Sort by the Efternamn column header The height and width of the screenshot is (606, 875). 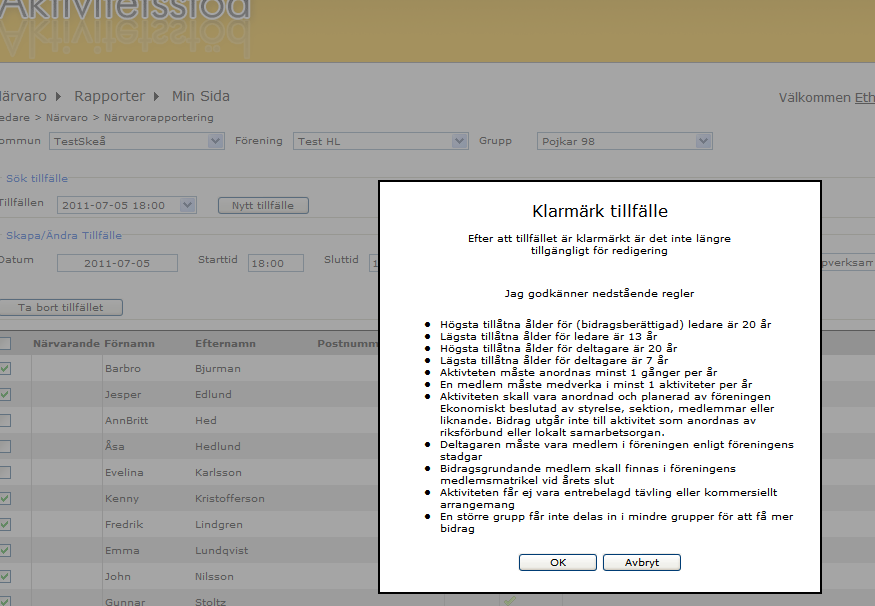coord(225,344)
